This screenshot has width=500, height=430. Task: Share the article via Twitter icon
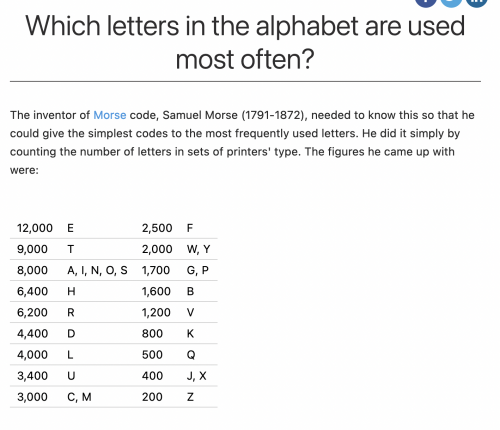click(451, 2)
